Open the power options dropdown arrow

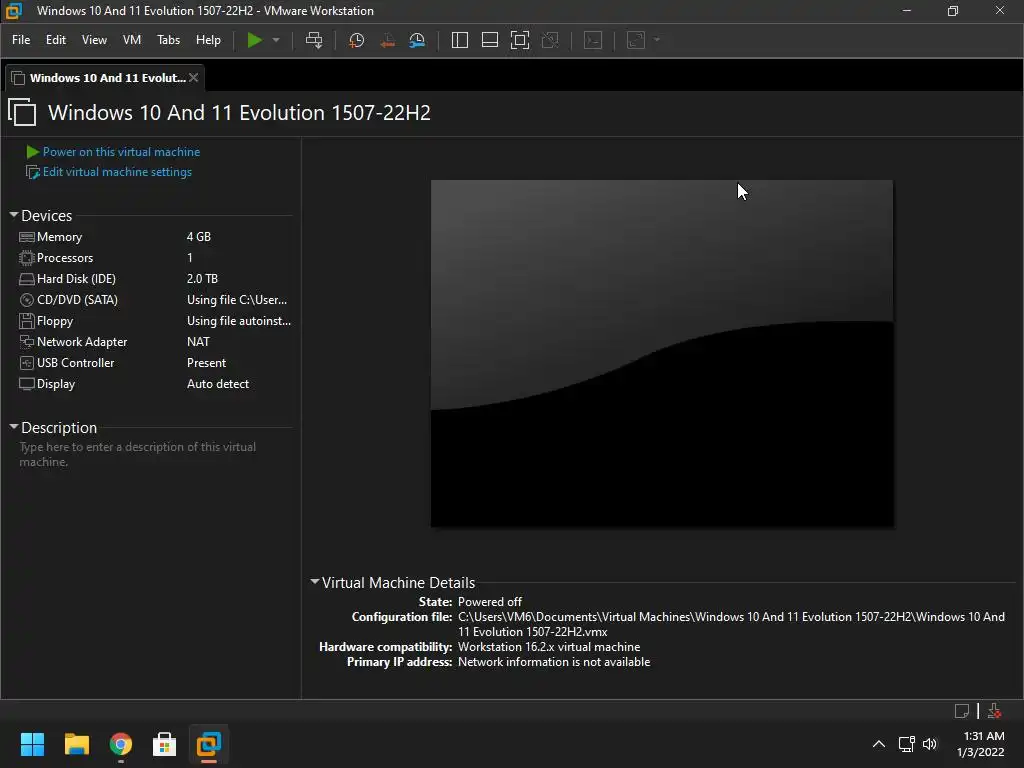[x=276, y=40]
